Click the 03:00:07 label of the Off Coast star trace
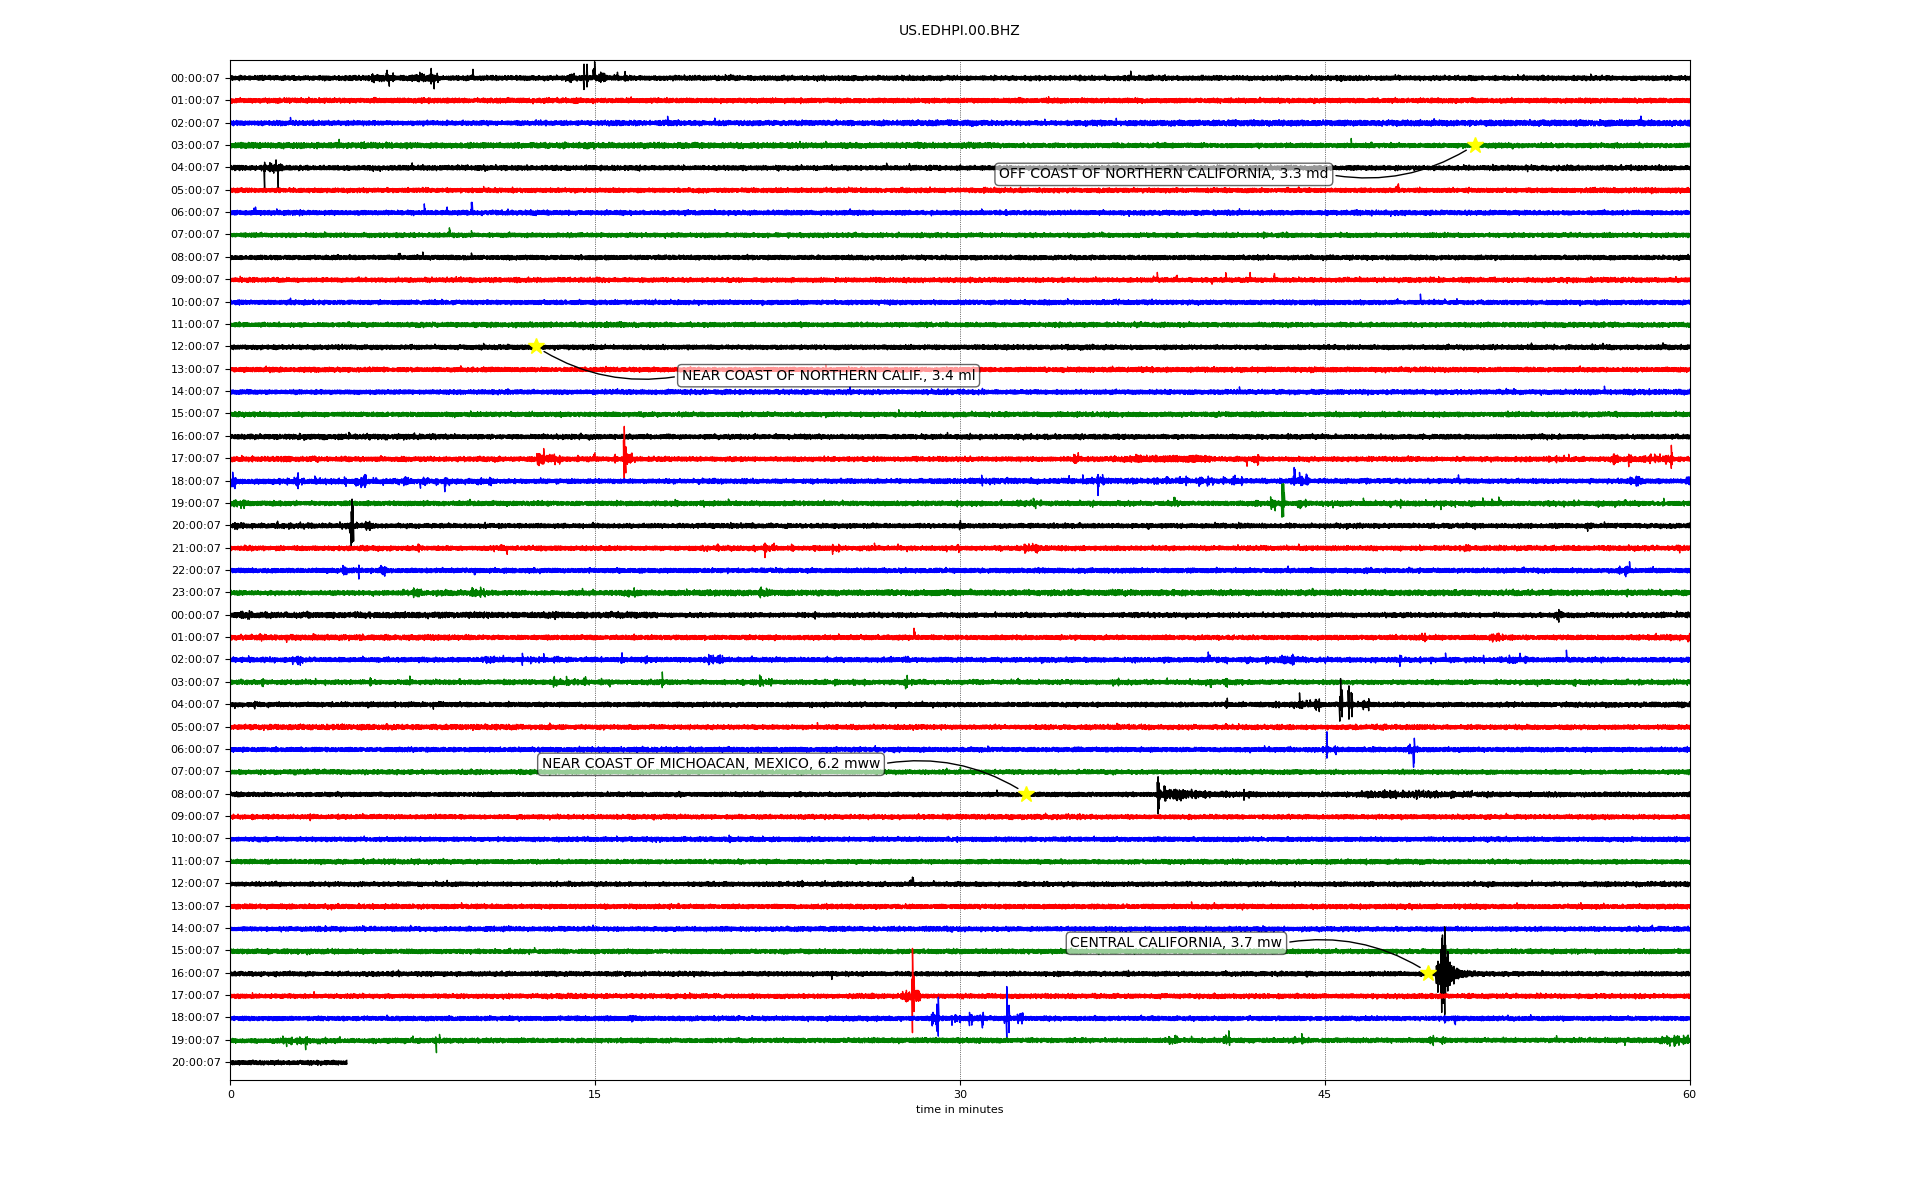 196,145
